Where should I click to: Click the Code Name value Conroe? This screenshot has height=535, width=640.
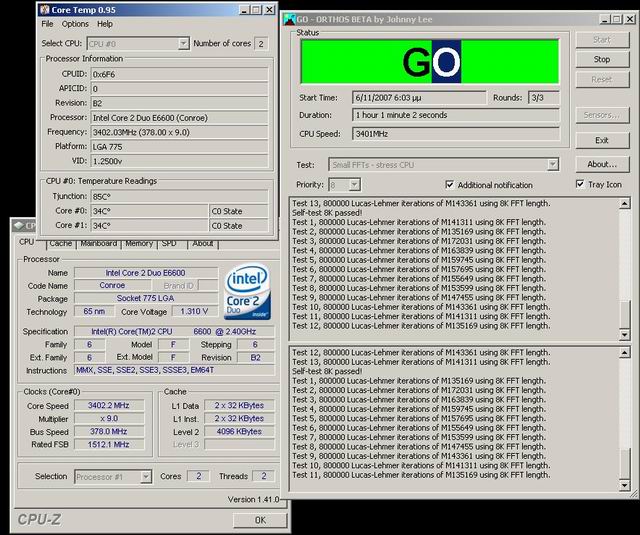pos(112,286)
